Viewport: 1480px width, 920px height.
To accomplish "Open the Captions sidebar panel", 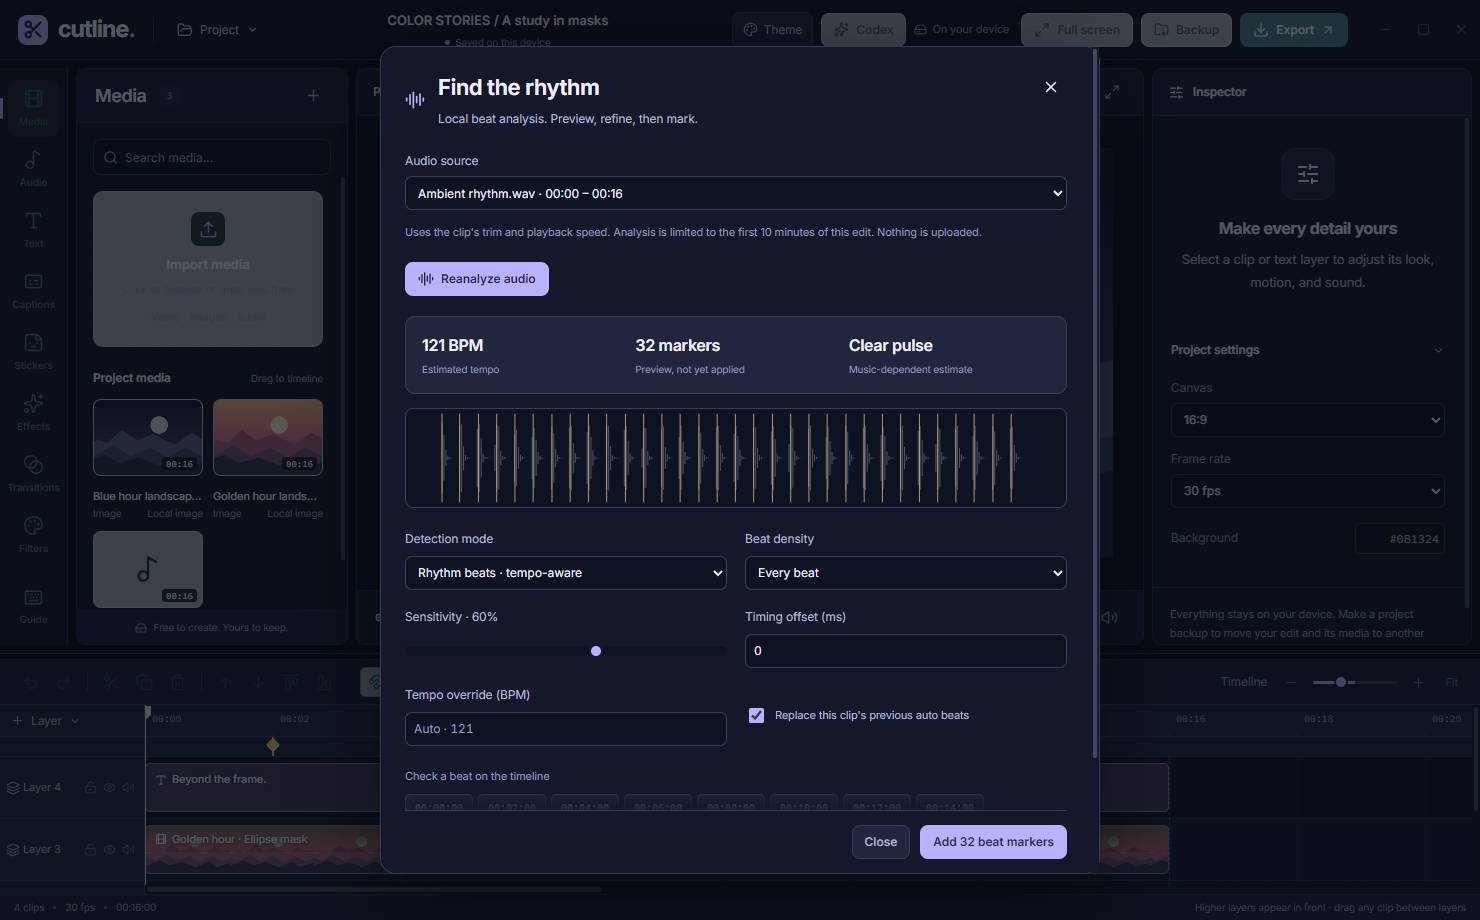I will pos(33,290).
